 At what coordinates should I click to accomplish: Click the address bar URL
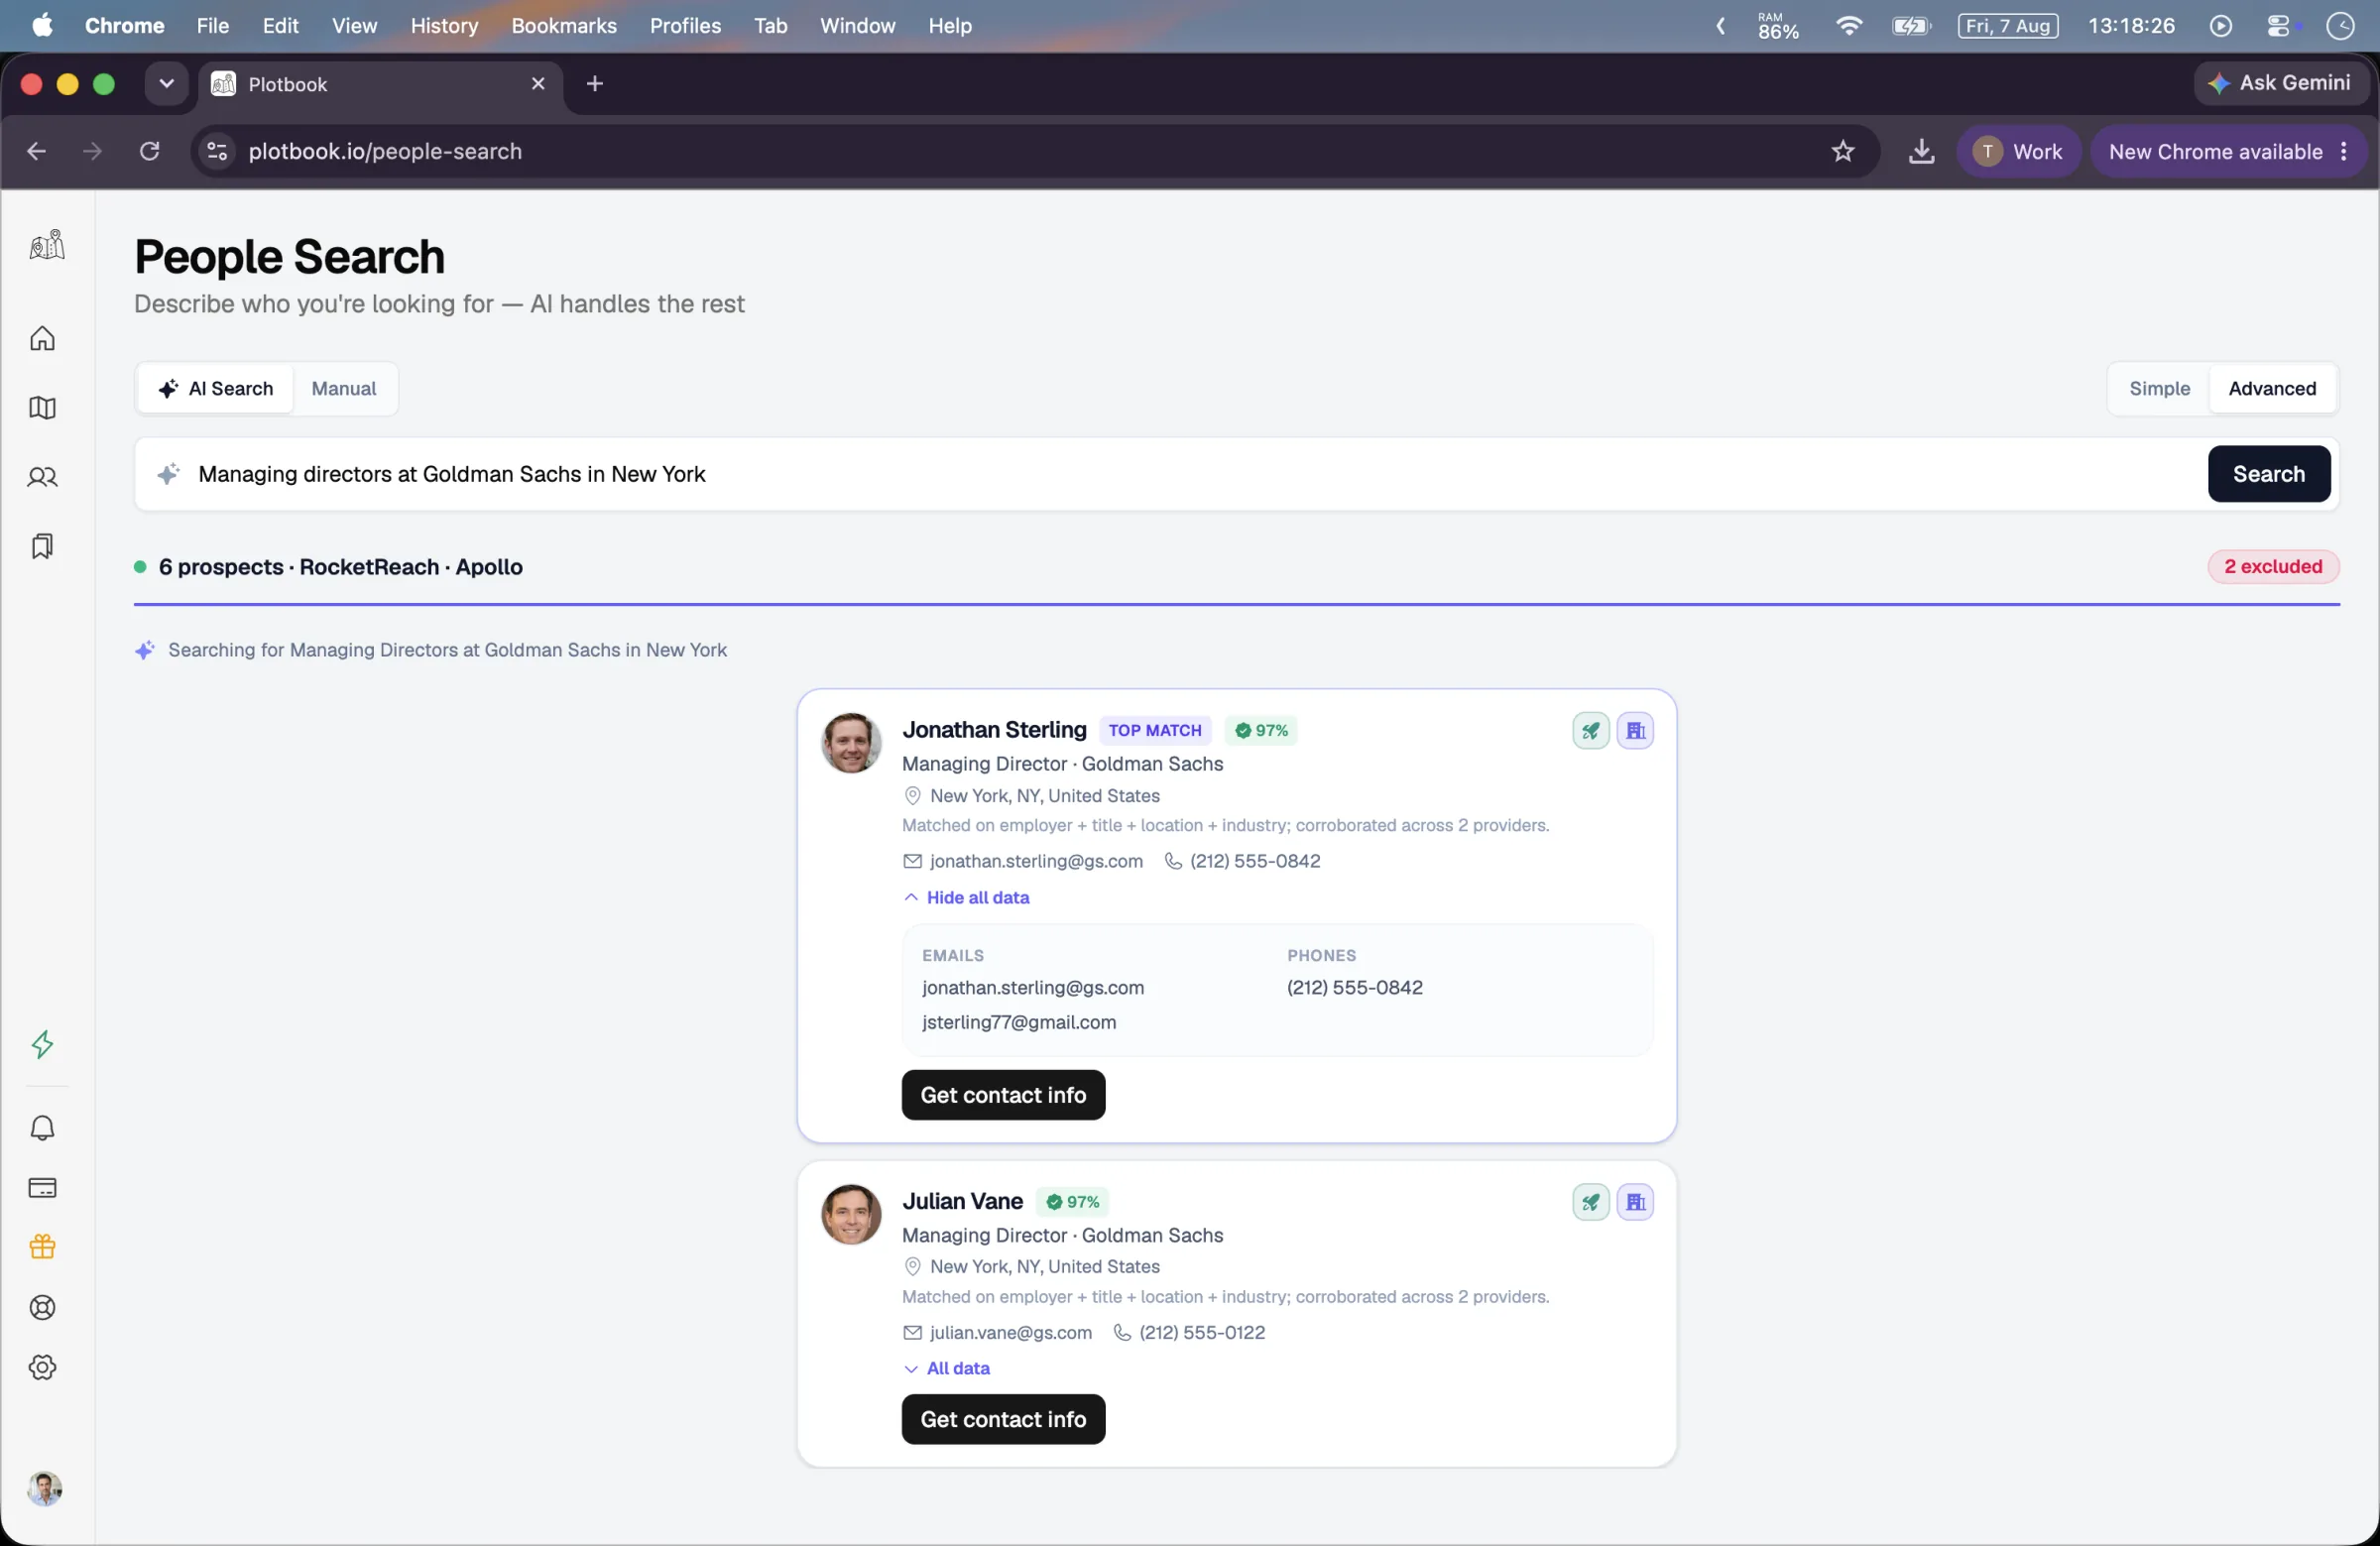(385, 151)
